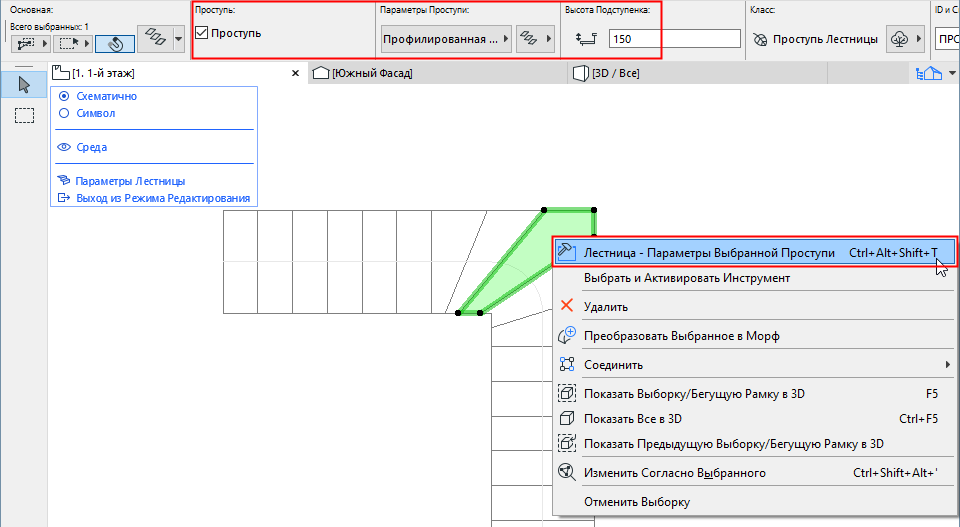Click the tab overview house icon
Viewport: 960px width, 527px height.
929,73
